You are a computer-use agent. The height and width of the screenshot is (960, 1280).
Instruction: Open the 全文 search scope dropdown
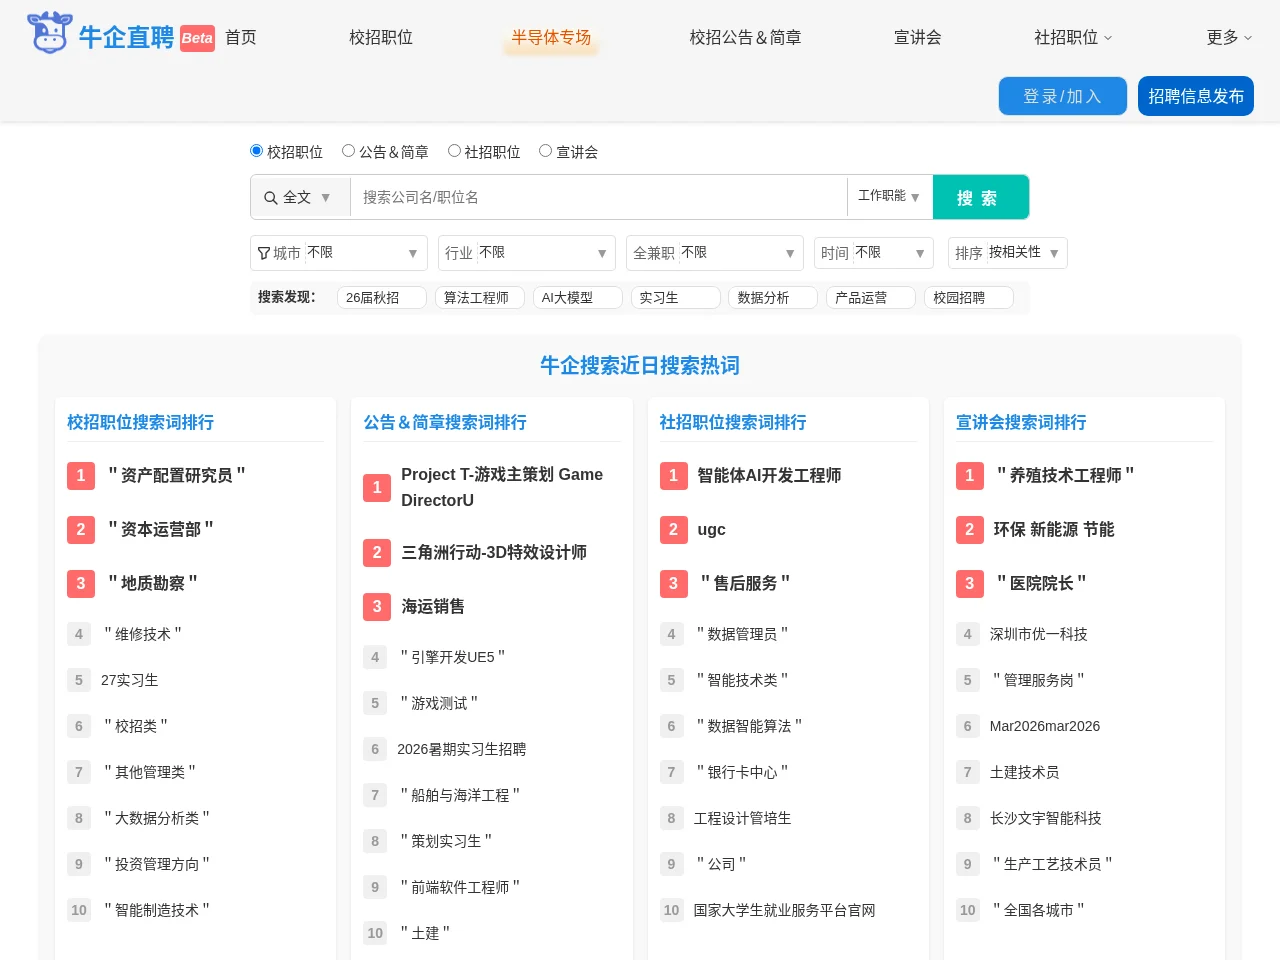300,197
